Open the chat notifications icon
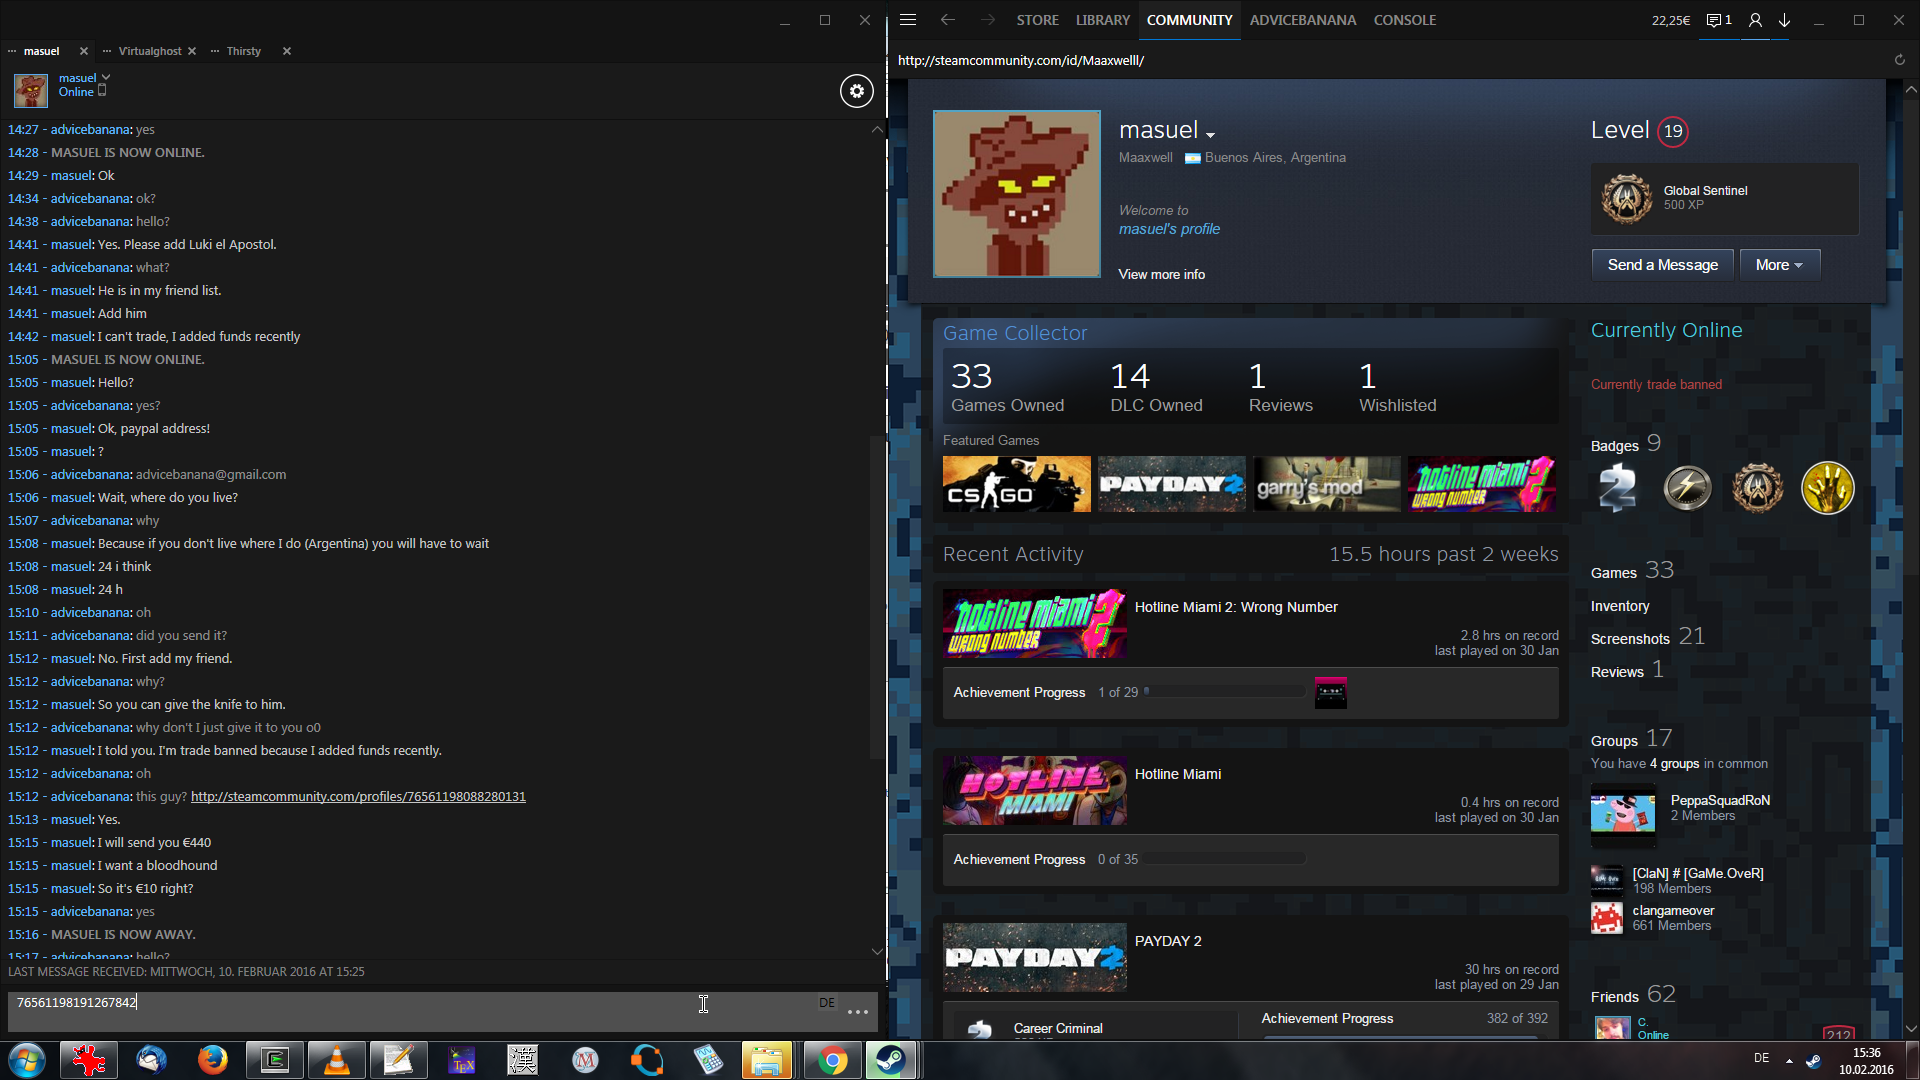Image resolution: width=1920 pixels, height=1080 pixels. (1717, 20)
